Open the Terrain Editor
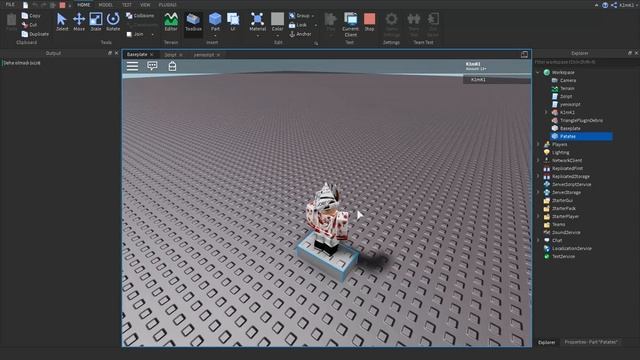The image size is (640, 360). (x=171, y=22)
